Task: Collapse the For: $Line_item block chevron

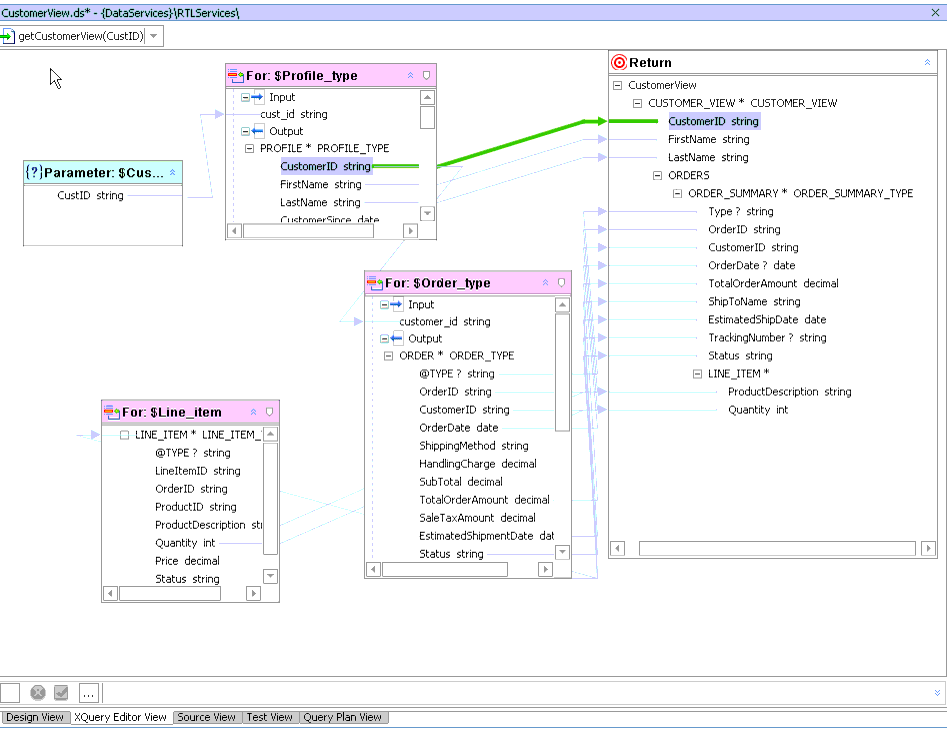Action: pos(254,413)
